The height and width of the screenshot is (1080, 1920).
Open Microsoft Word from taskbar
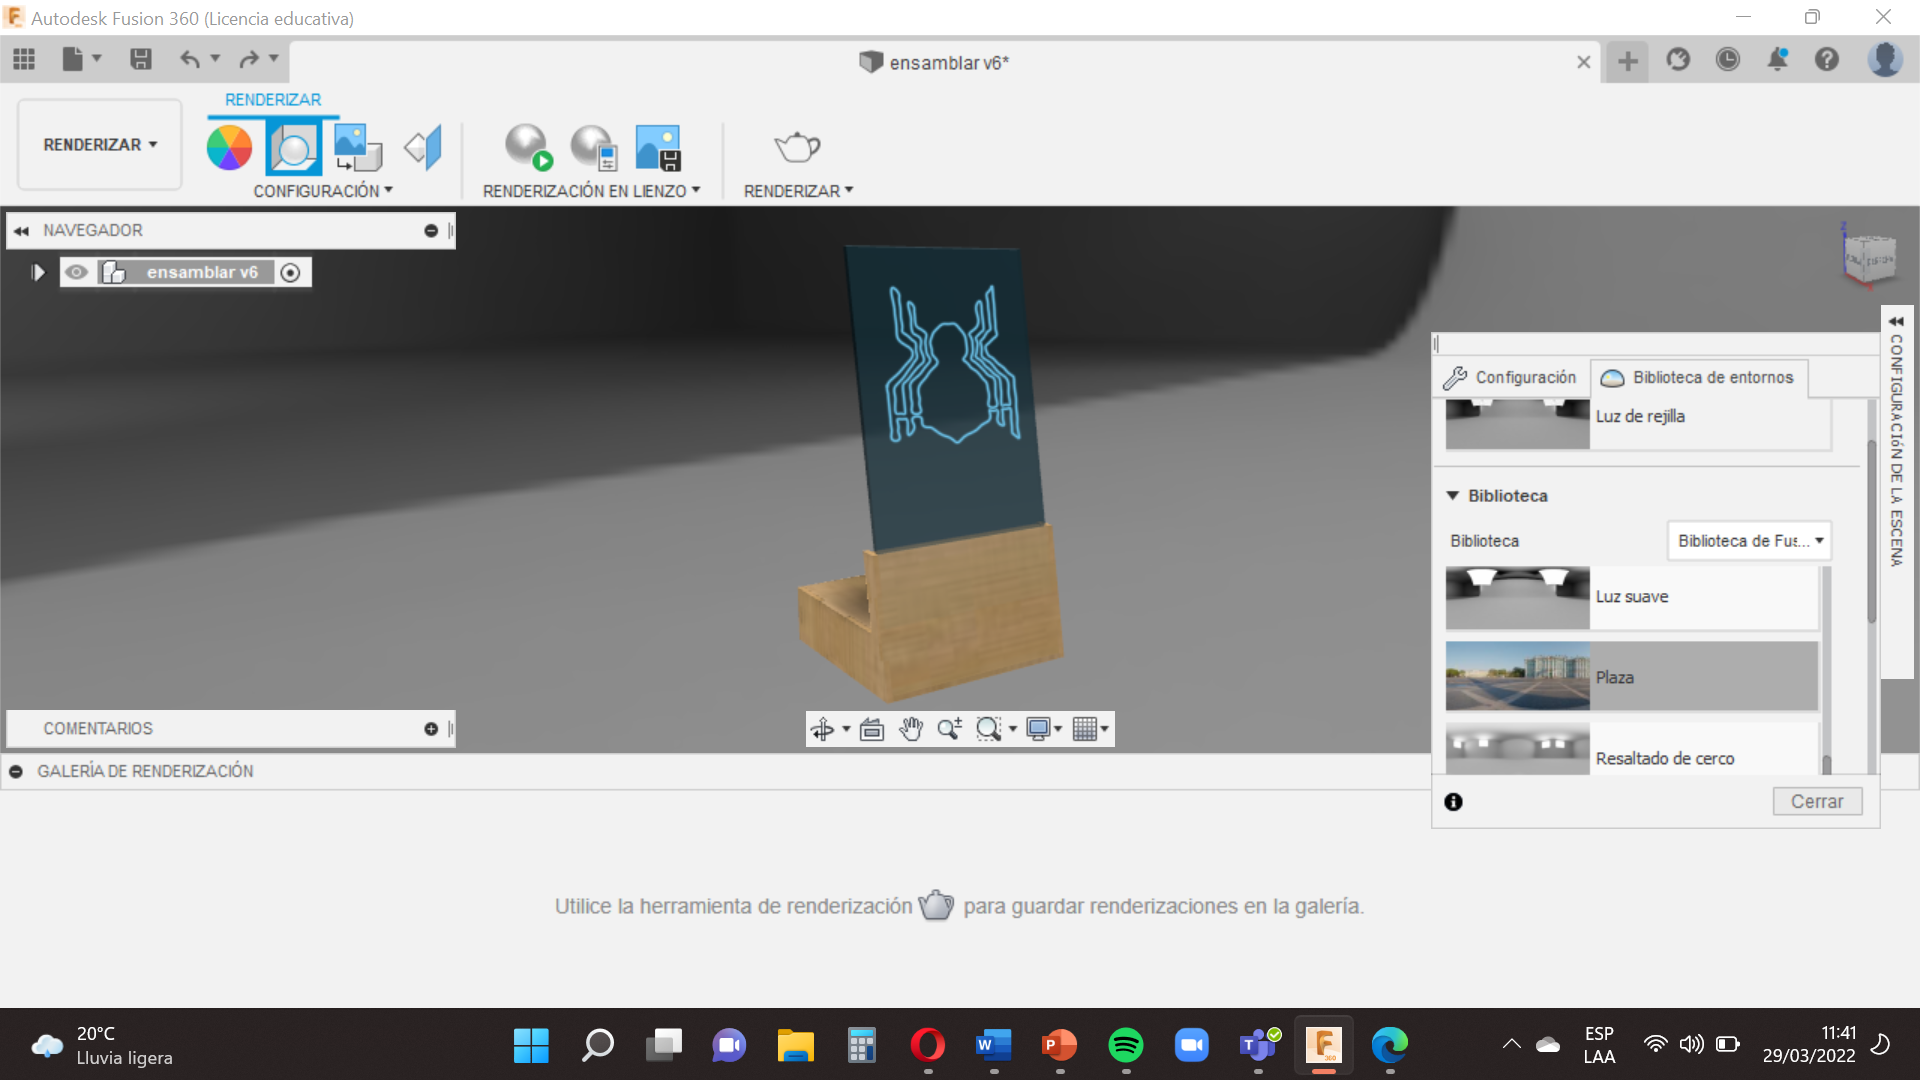993,1046
